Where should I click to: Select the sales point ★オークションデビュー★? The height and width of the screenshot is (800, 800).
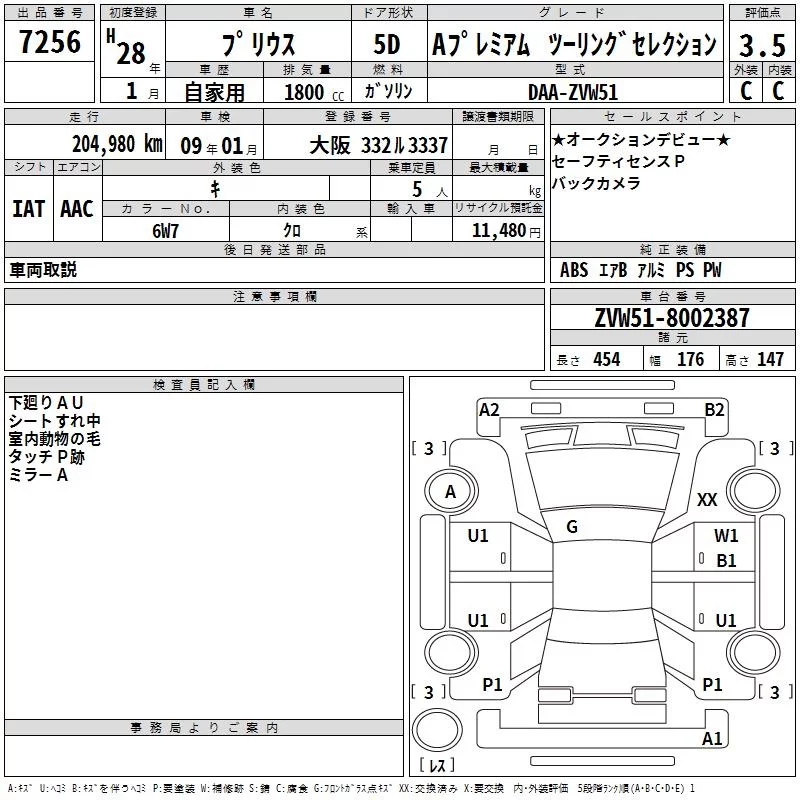point(641,139)
